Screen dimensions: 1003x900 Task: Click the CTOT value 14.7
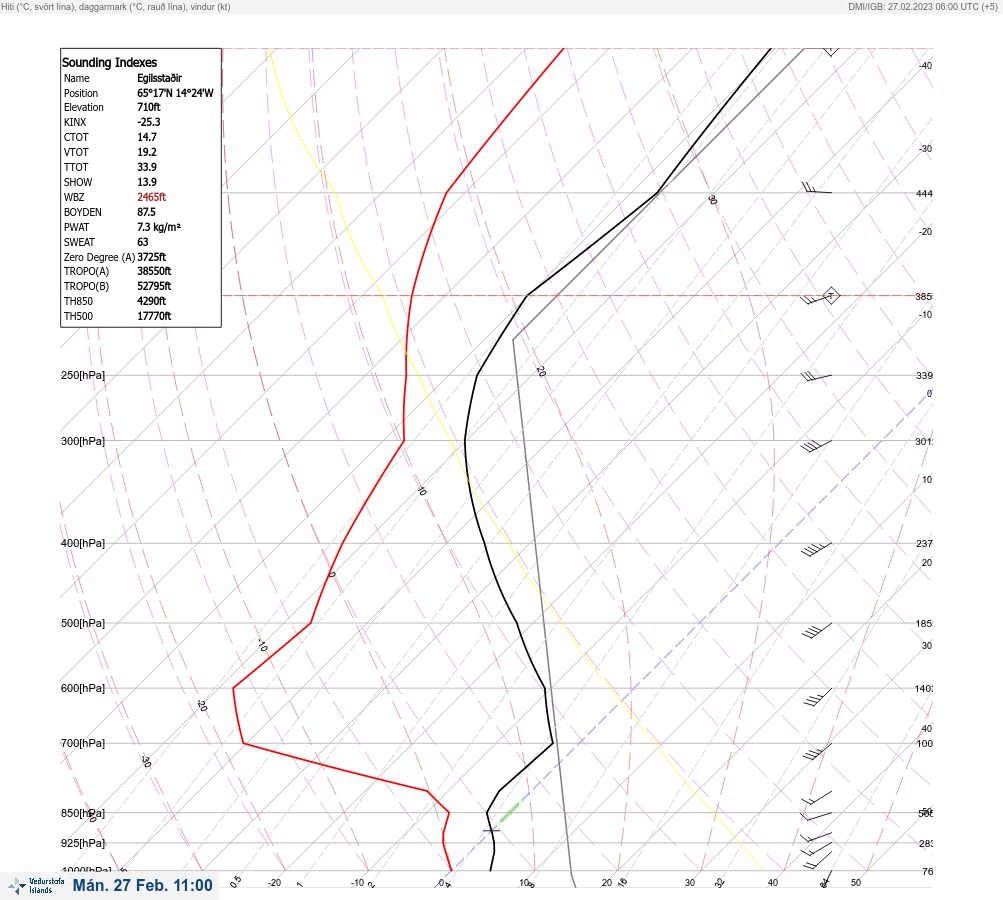[x=147, y=137]
